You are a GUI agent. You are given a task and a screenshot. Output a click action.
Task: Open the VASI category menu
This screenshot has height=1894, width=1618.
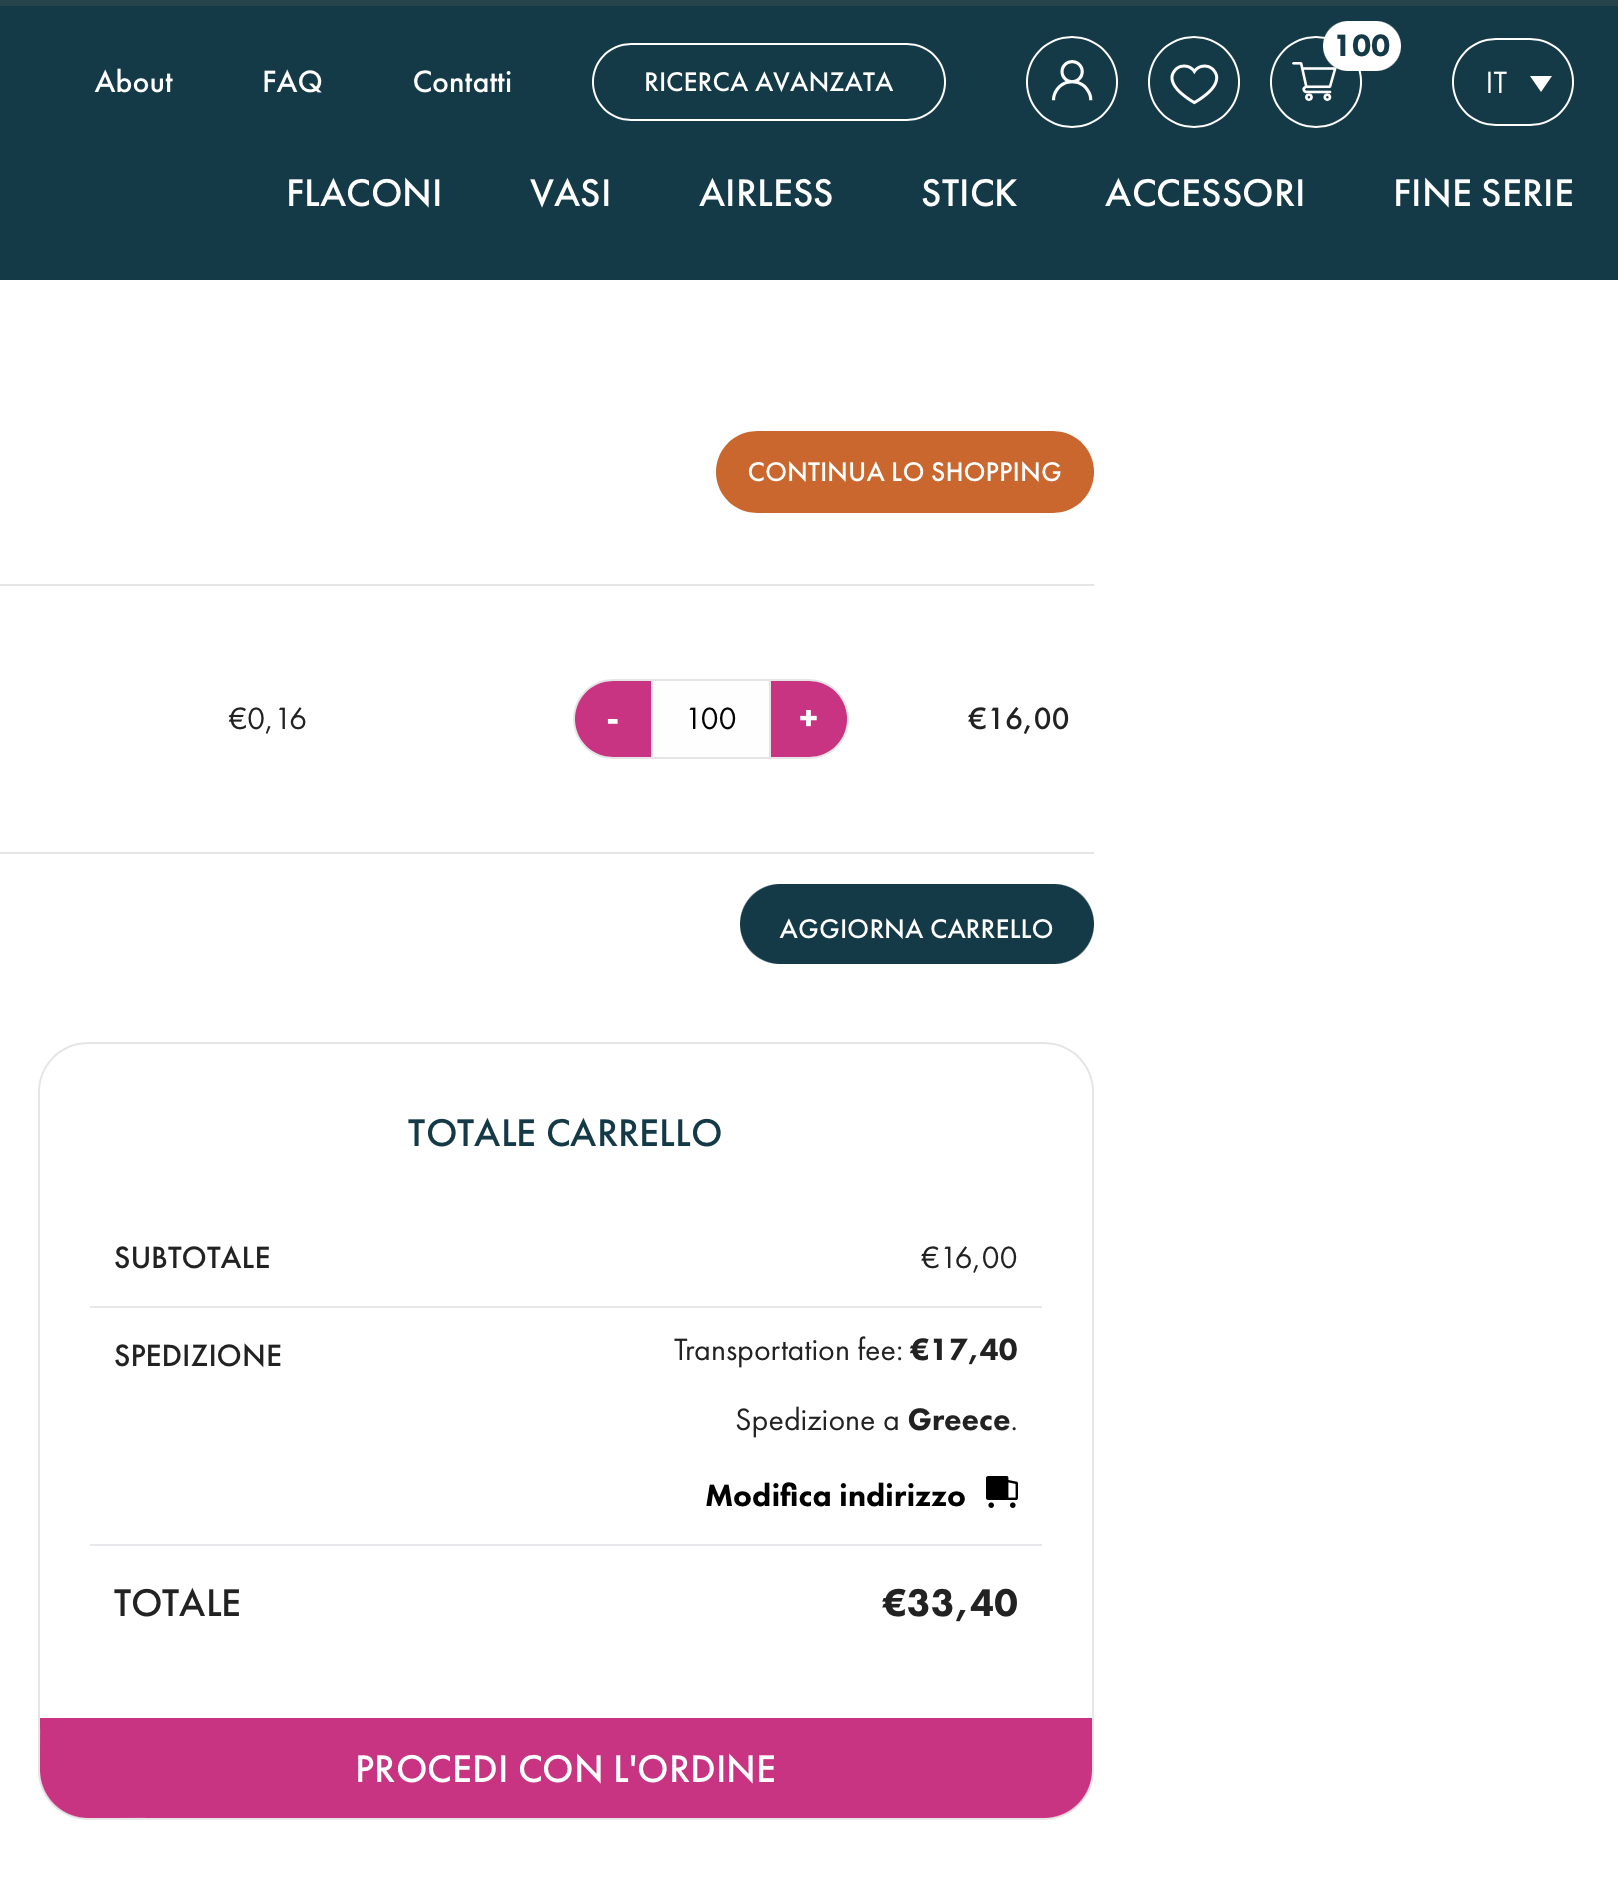coord(570,193)
